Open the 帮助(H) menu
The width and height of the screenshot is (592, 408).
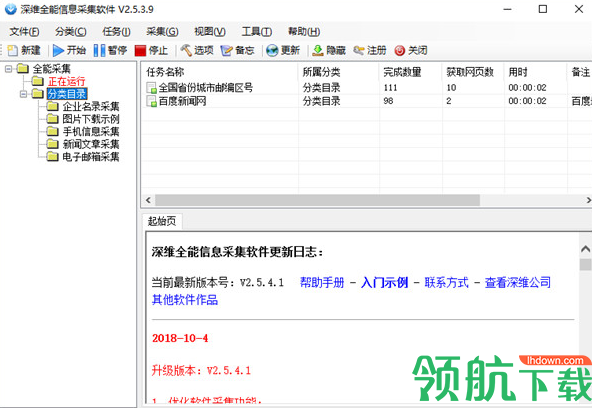coord(304,32)
